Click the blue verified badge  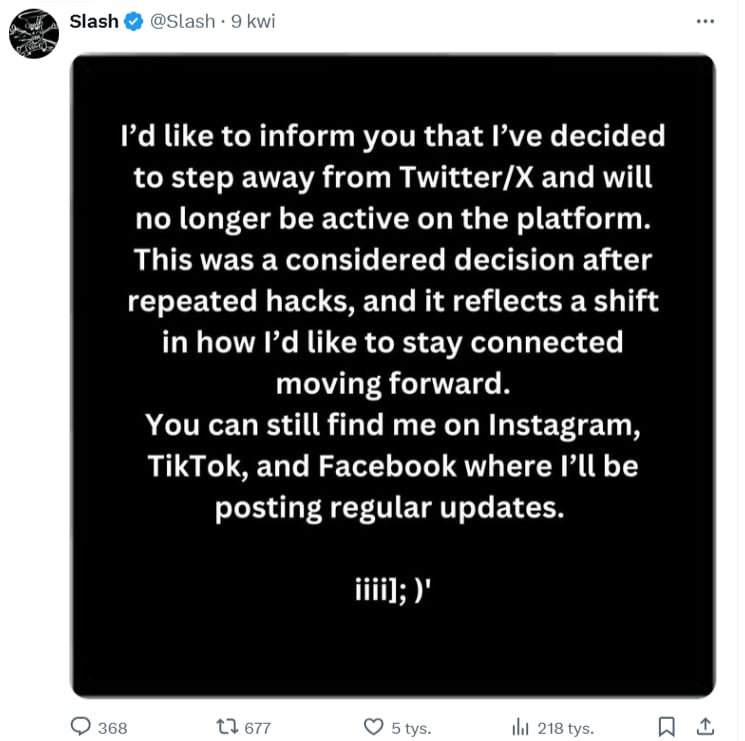[x=134, y=22]
